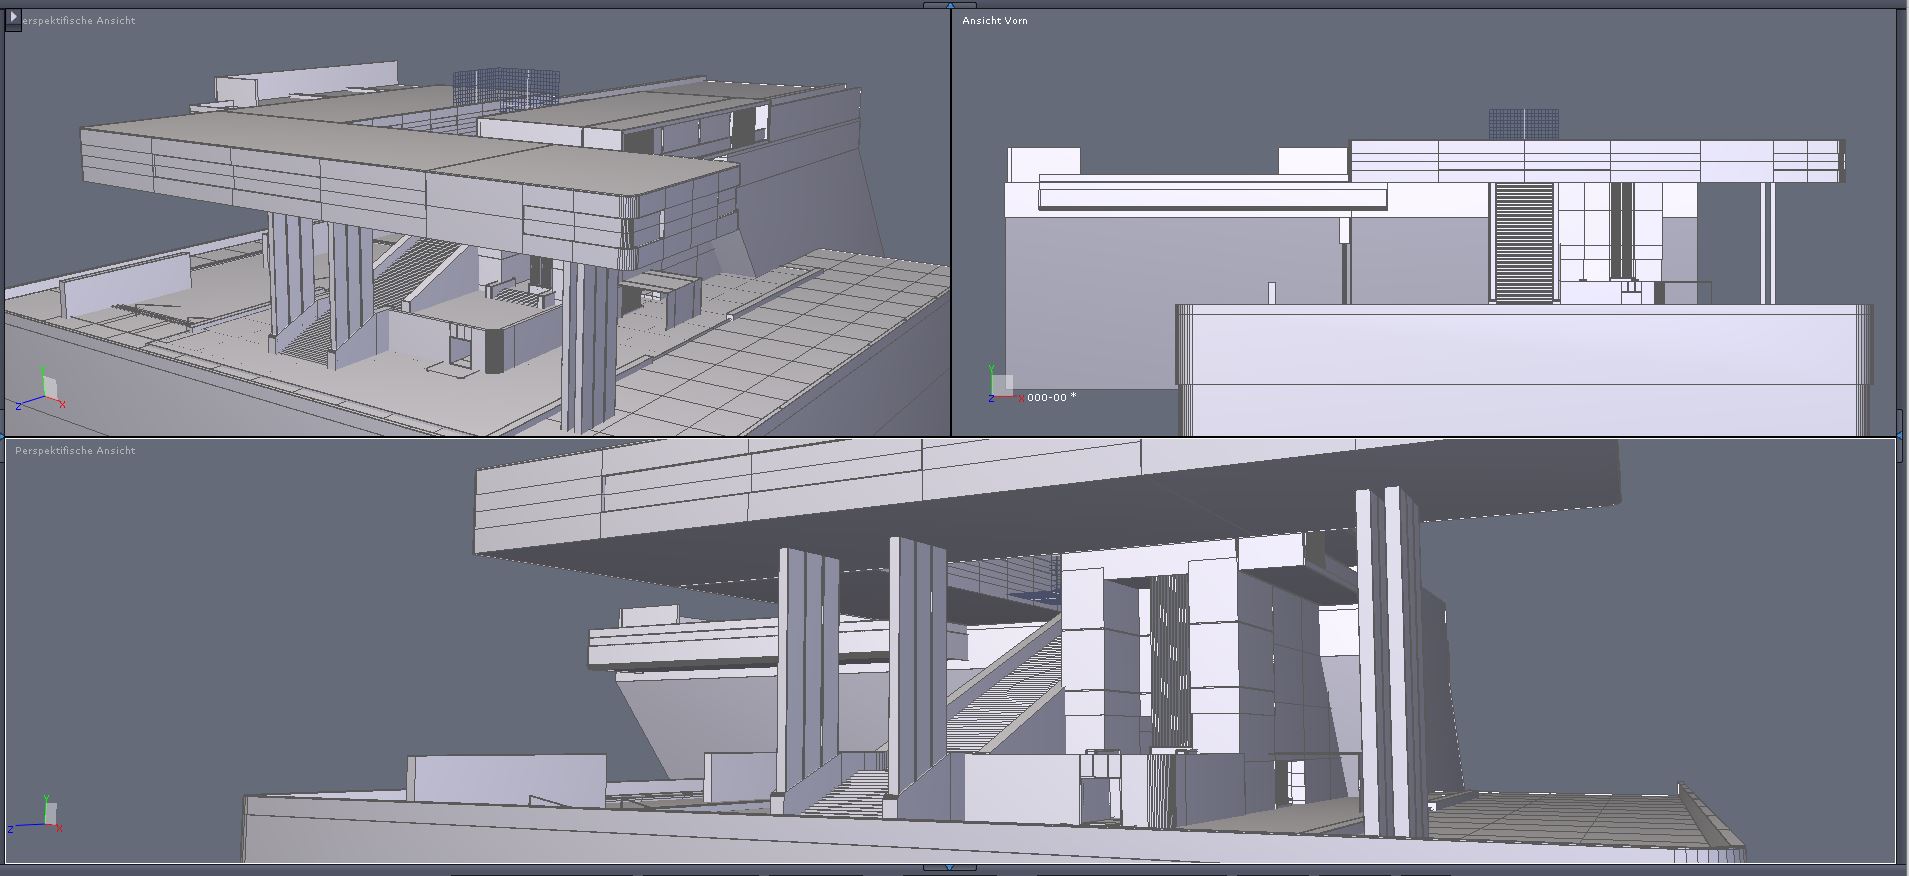Click the 'Ansicht Vorn' viewport label
Screen dimensions: 1909x876
(x=994, y=20)
